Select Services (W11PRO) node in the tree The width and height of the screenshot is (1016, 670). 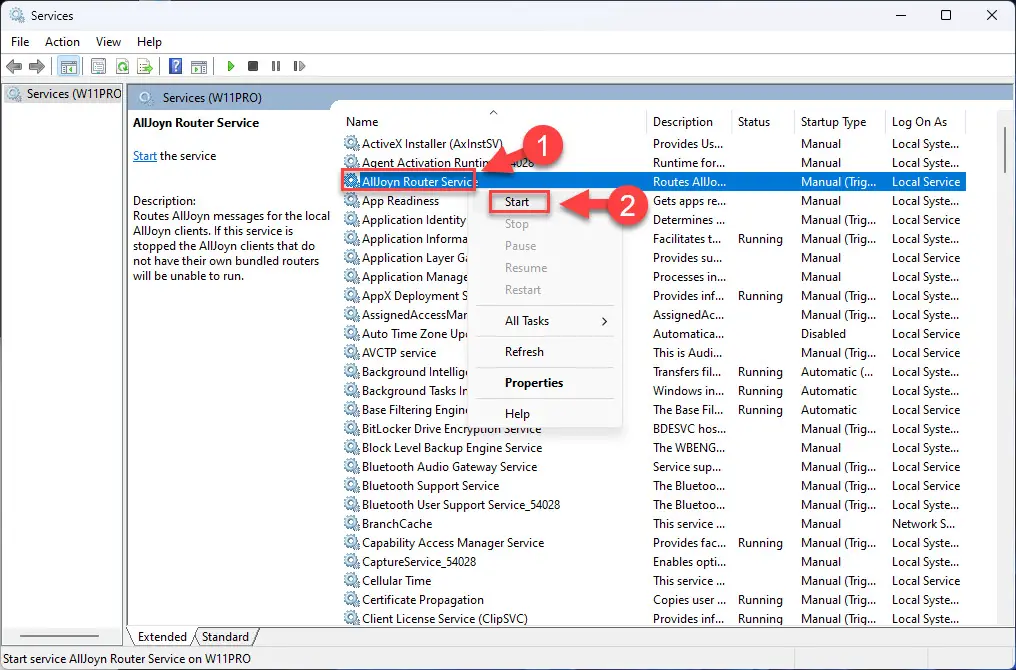(65, 94)
